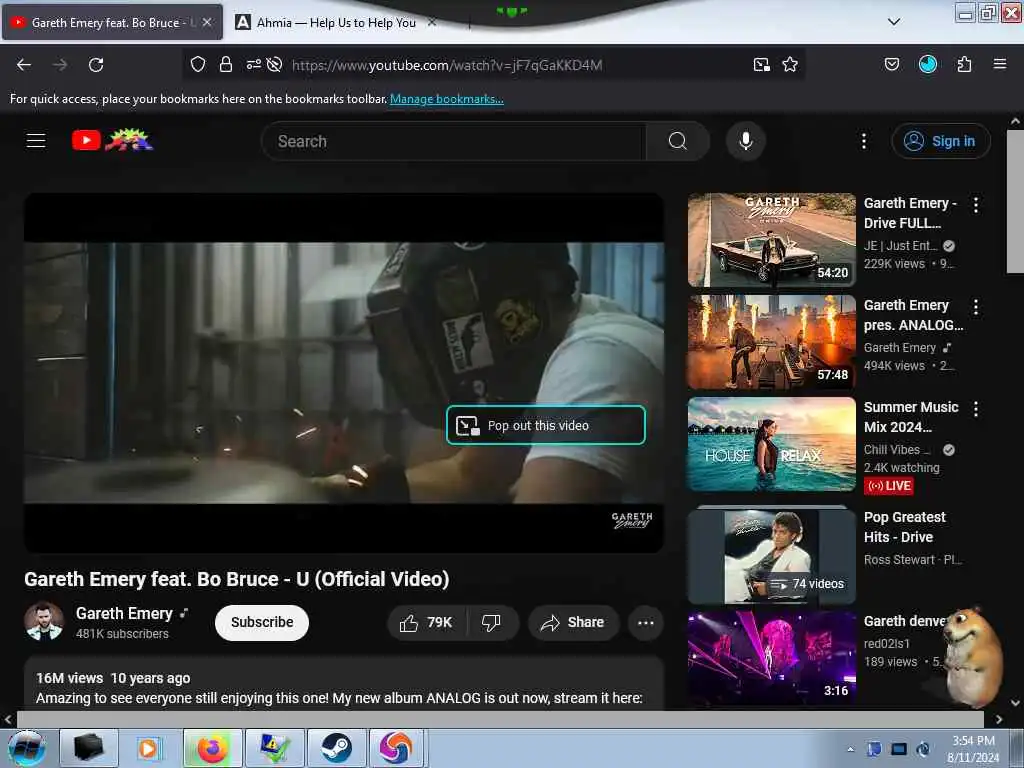Image resolution: width=1024 pixels, height=768 pixels.
Task: Open the tracking protection shield icon
Action: pyautogui.click(x=198, y=64)
